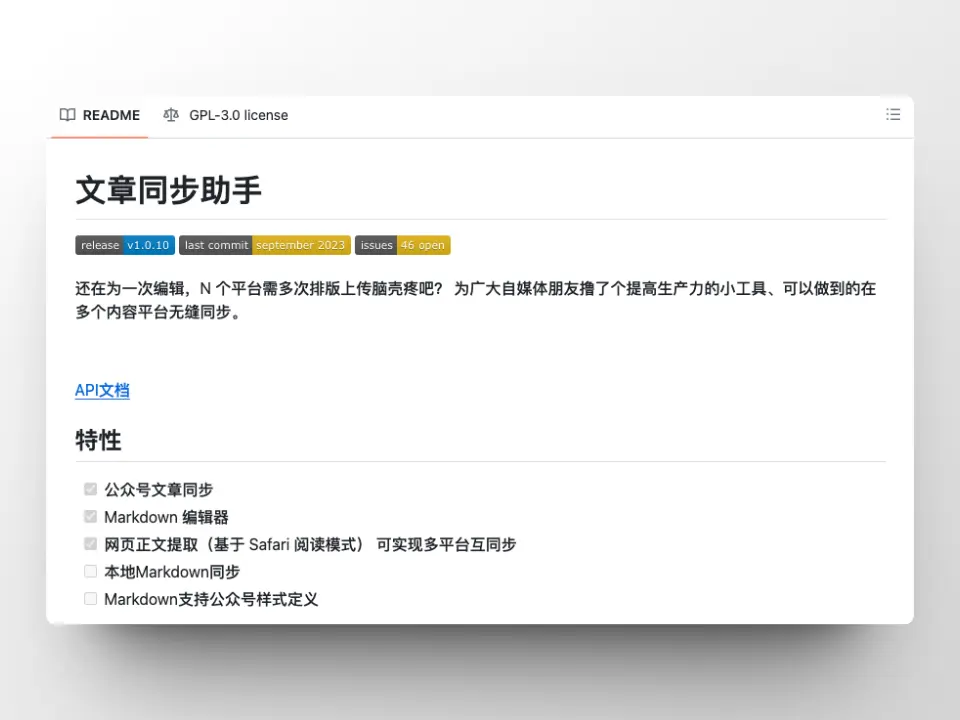Click the last commit september 2023 badge

(265, 245)
